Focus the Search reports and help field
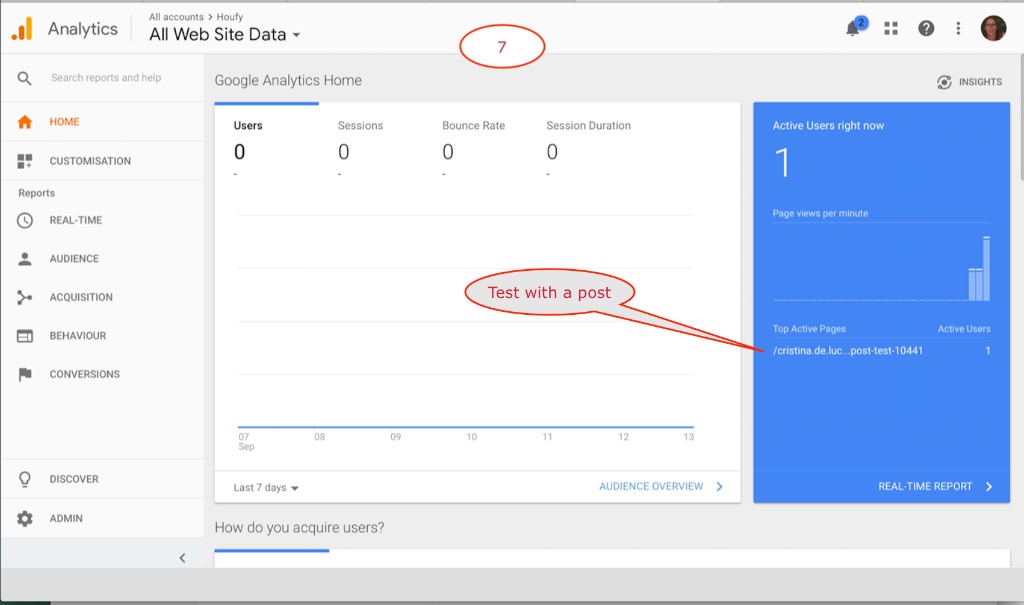Viewport: 1024px width, 605px height. [106, 78]
